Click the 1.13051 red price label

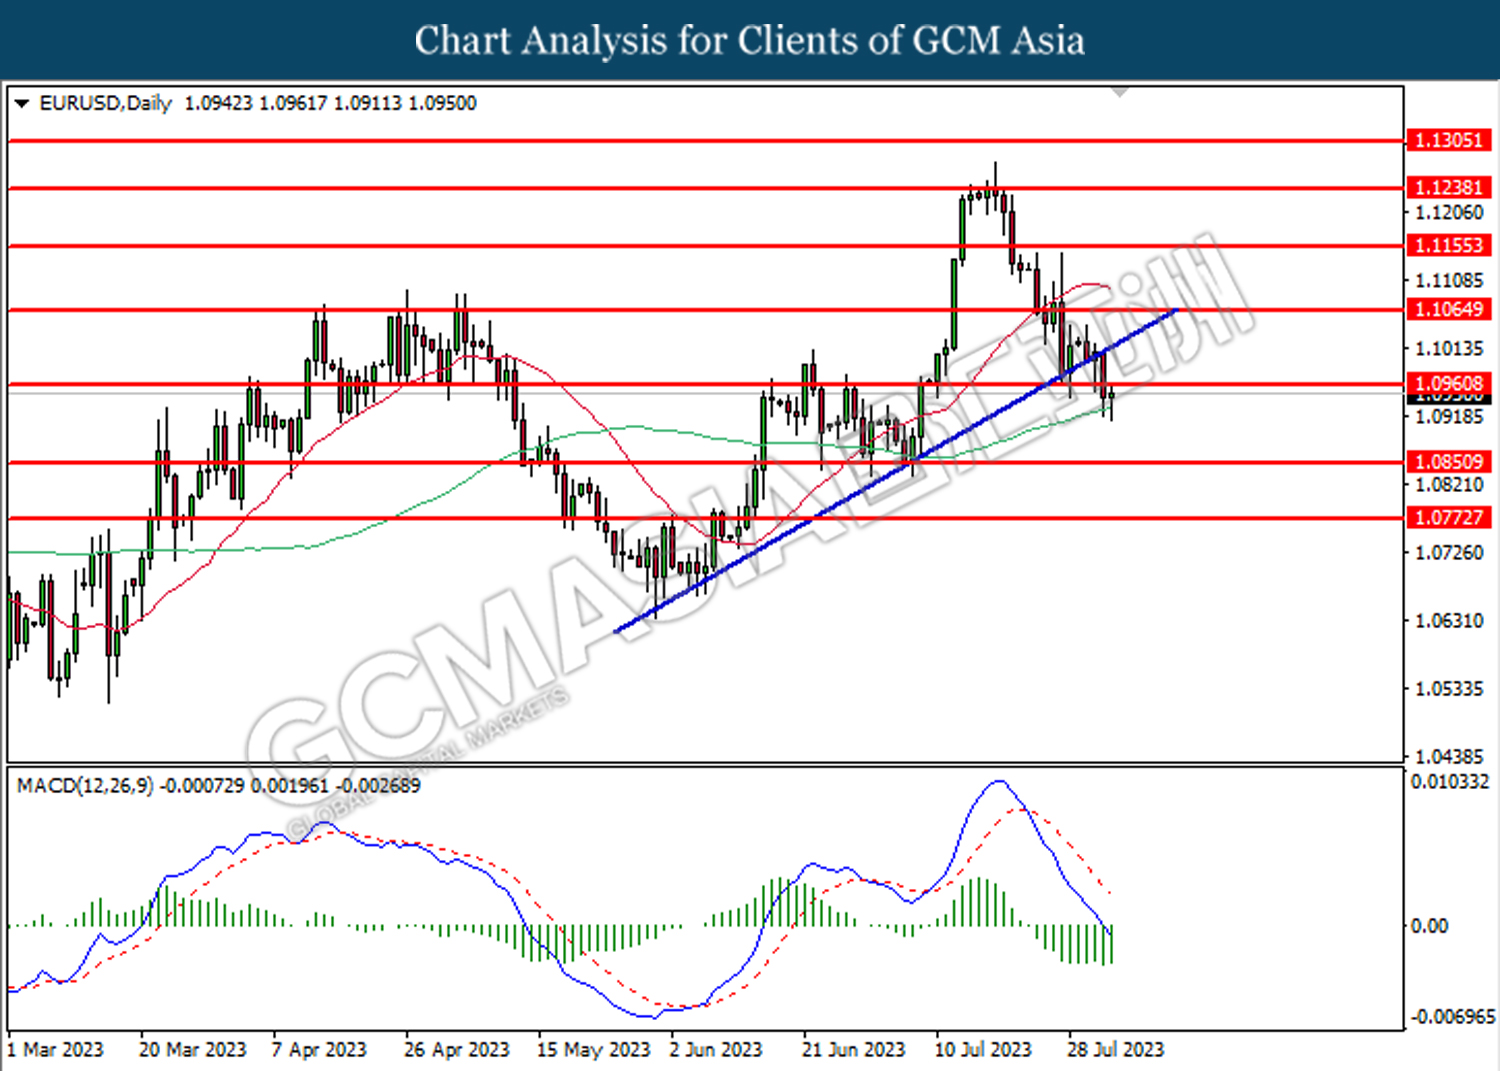1448,140
